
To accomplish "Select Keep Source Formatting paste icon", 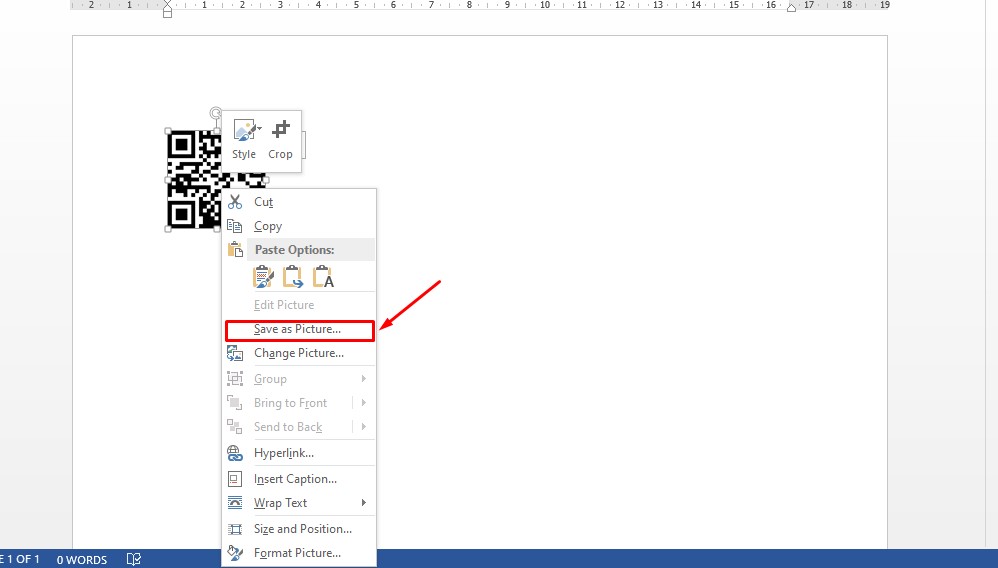I will pos(263,277).
